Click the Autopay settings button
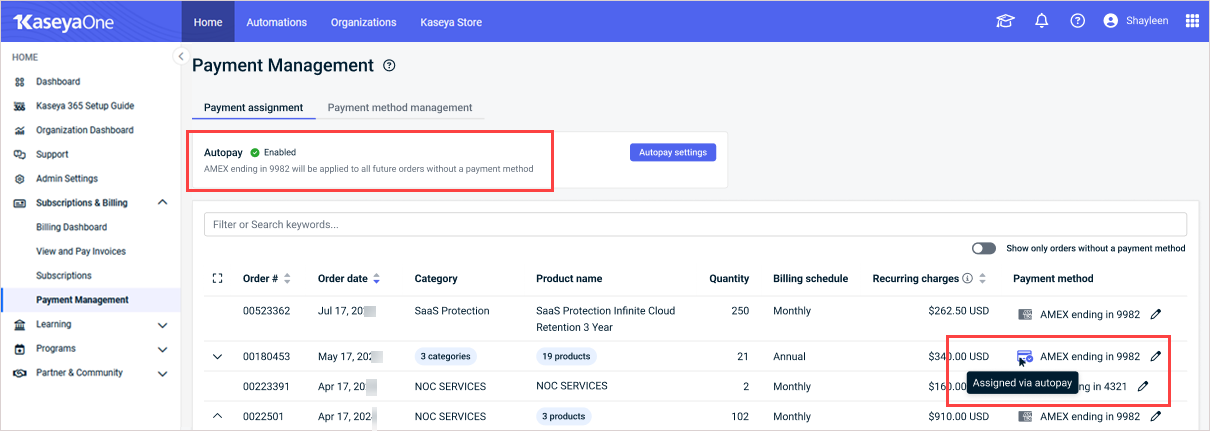 (672, 152)
